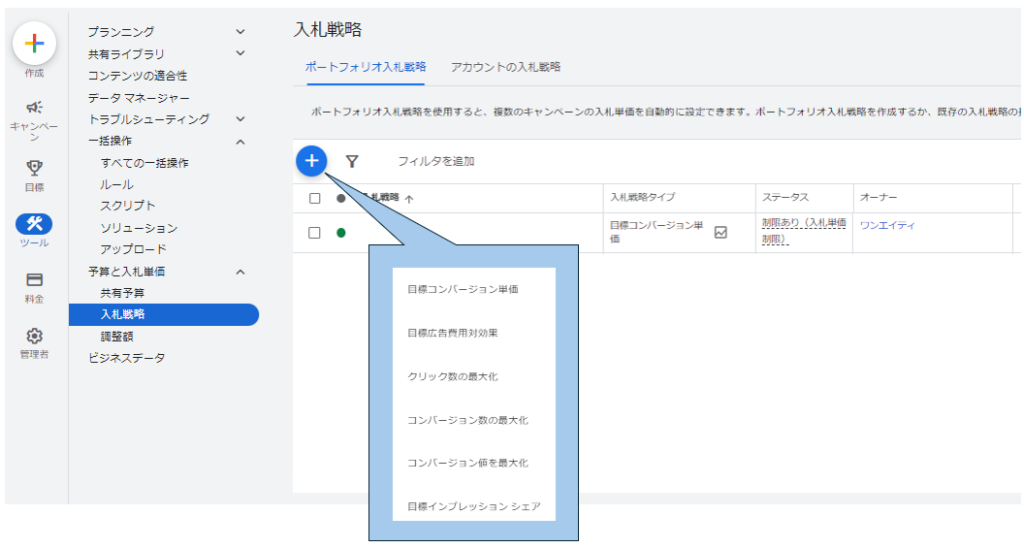Collapse the 予算と入札単価 section chevron
This screenshot has width=1024, height=548.
tap(240, 271)
